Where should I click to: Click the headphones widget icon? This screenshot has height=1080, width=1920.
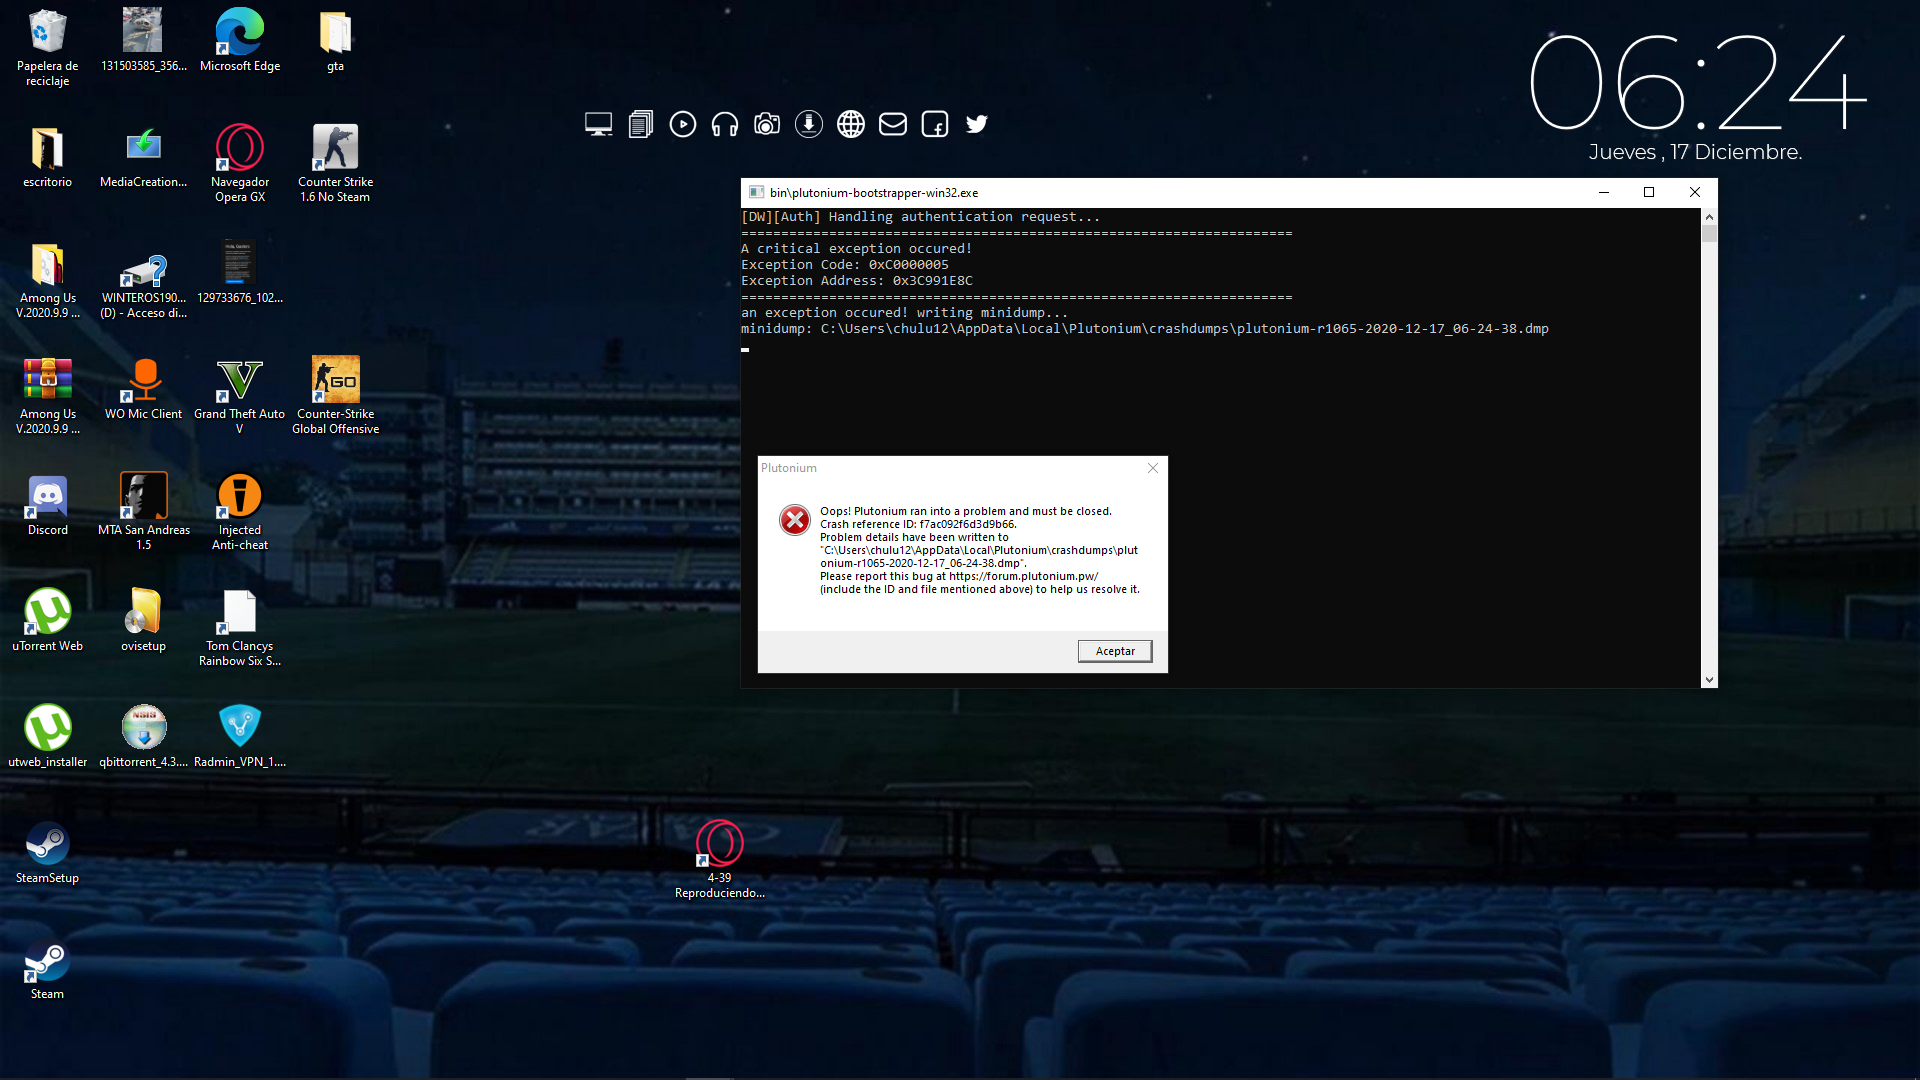pyautogui.click(x=725, y=124)
